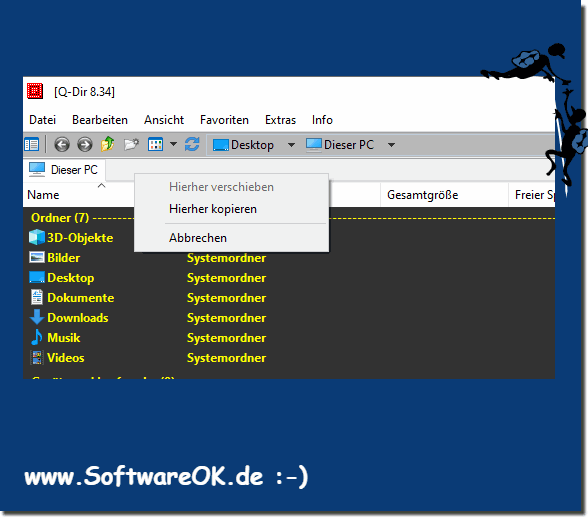
Task: Click the Dokumente page icon
Action: 37,297
